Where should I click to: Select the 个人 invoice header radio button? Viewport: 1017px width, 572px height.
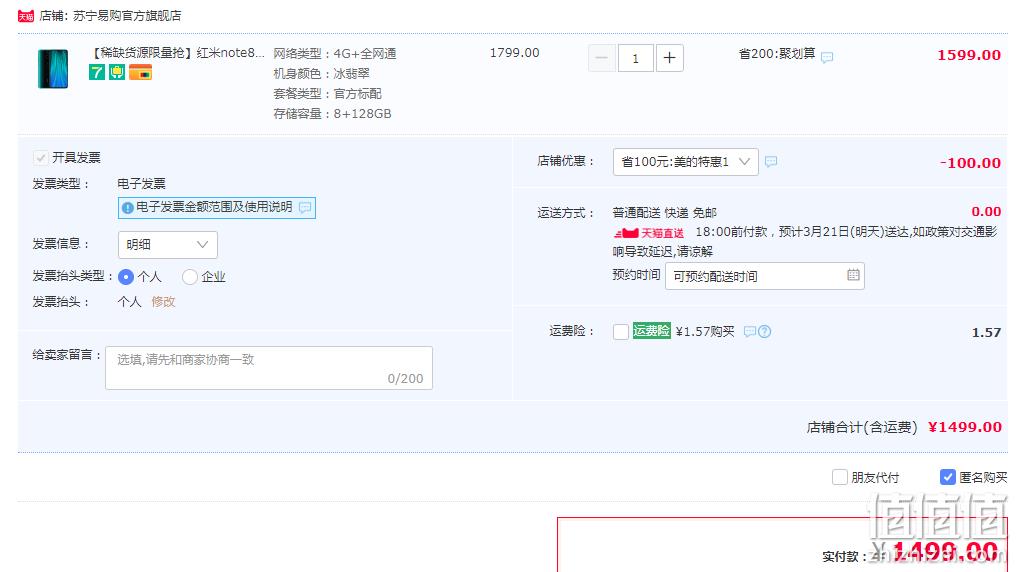pos(126,277)
